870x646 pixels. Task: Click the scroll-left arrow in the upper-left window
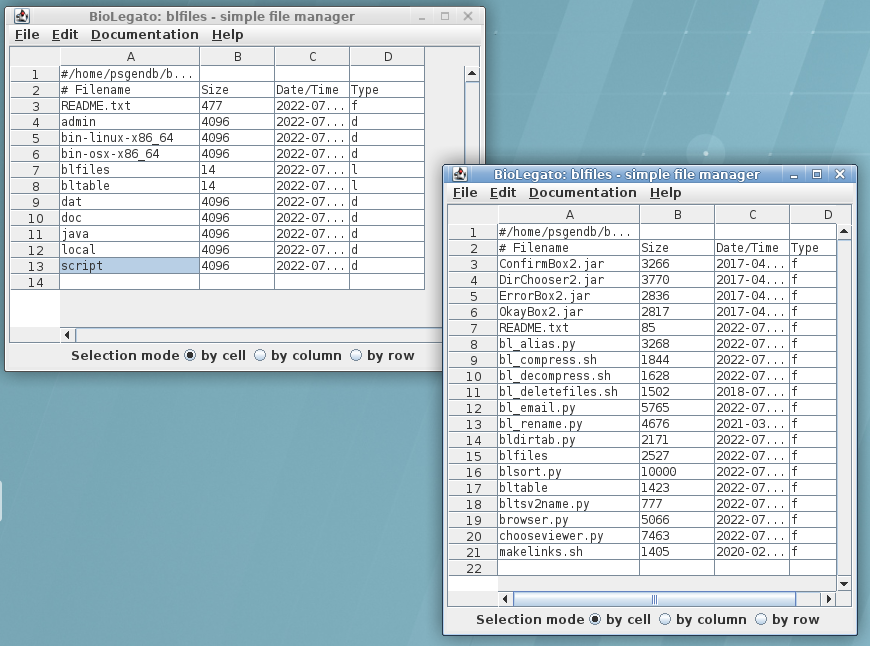(x=68, y=335)
